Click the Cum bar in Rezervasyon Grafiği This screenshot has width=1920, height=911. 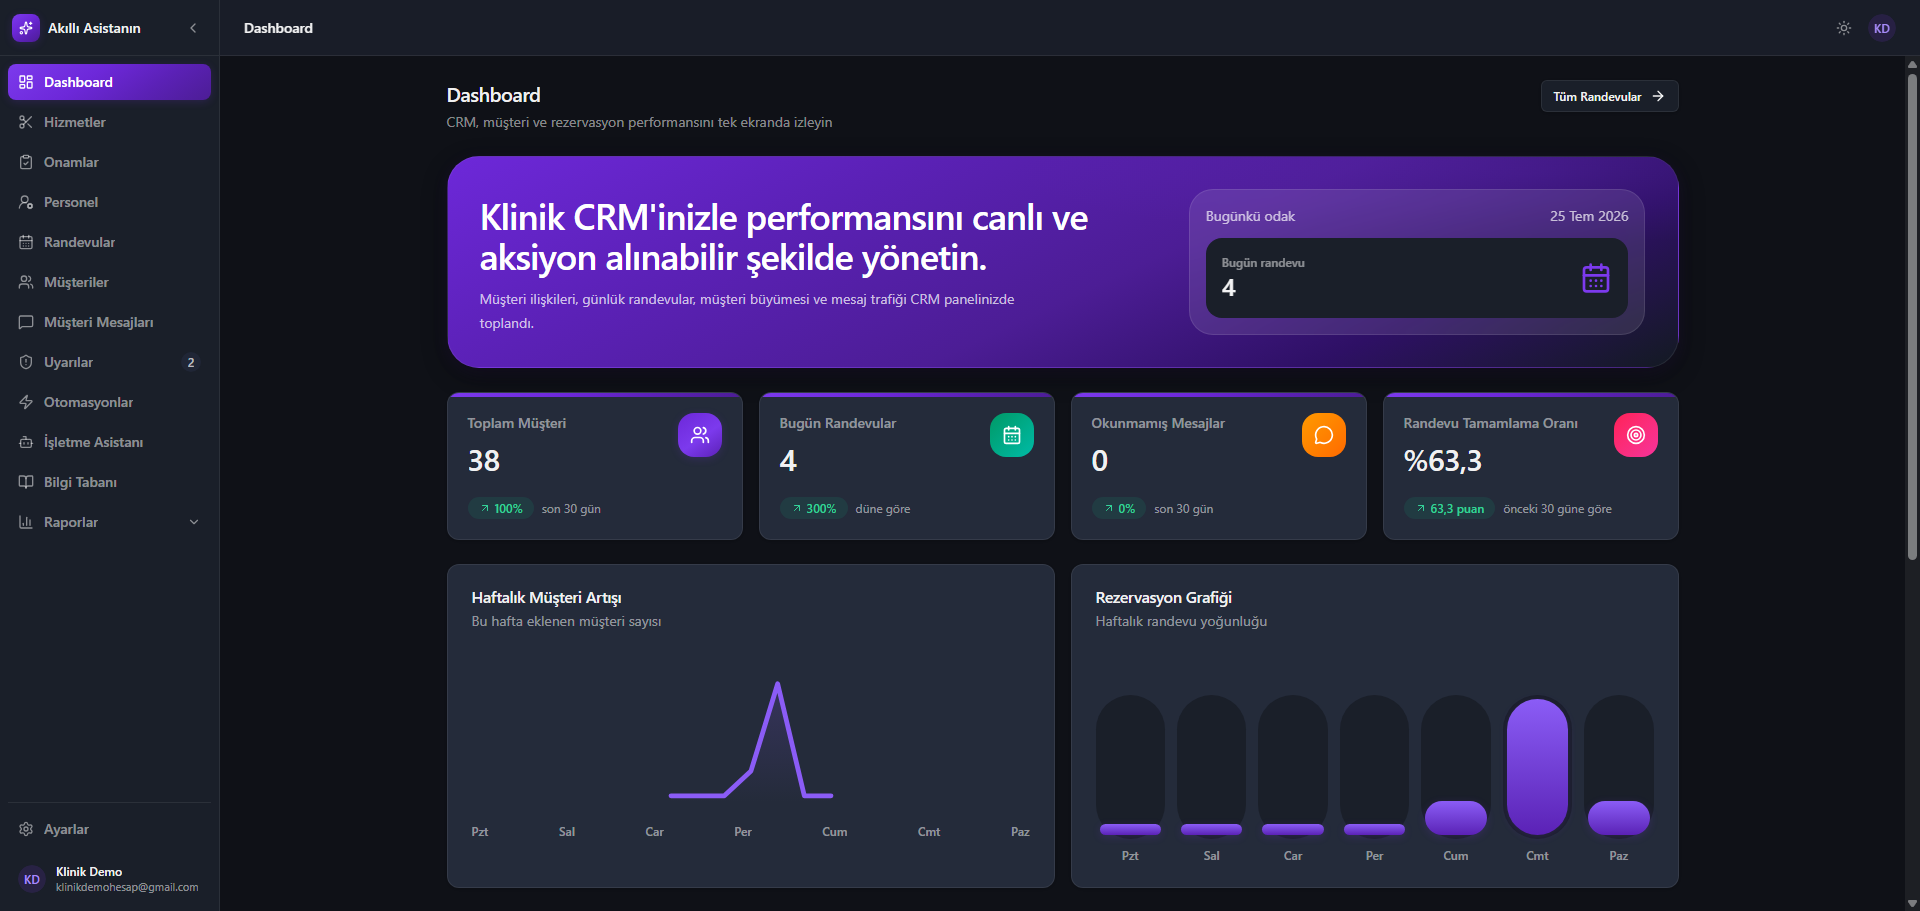click(x=1456, y=817)
